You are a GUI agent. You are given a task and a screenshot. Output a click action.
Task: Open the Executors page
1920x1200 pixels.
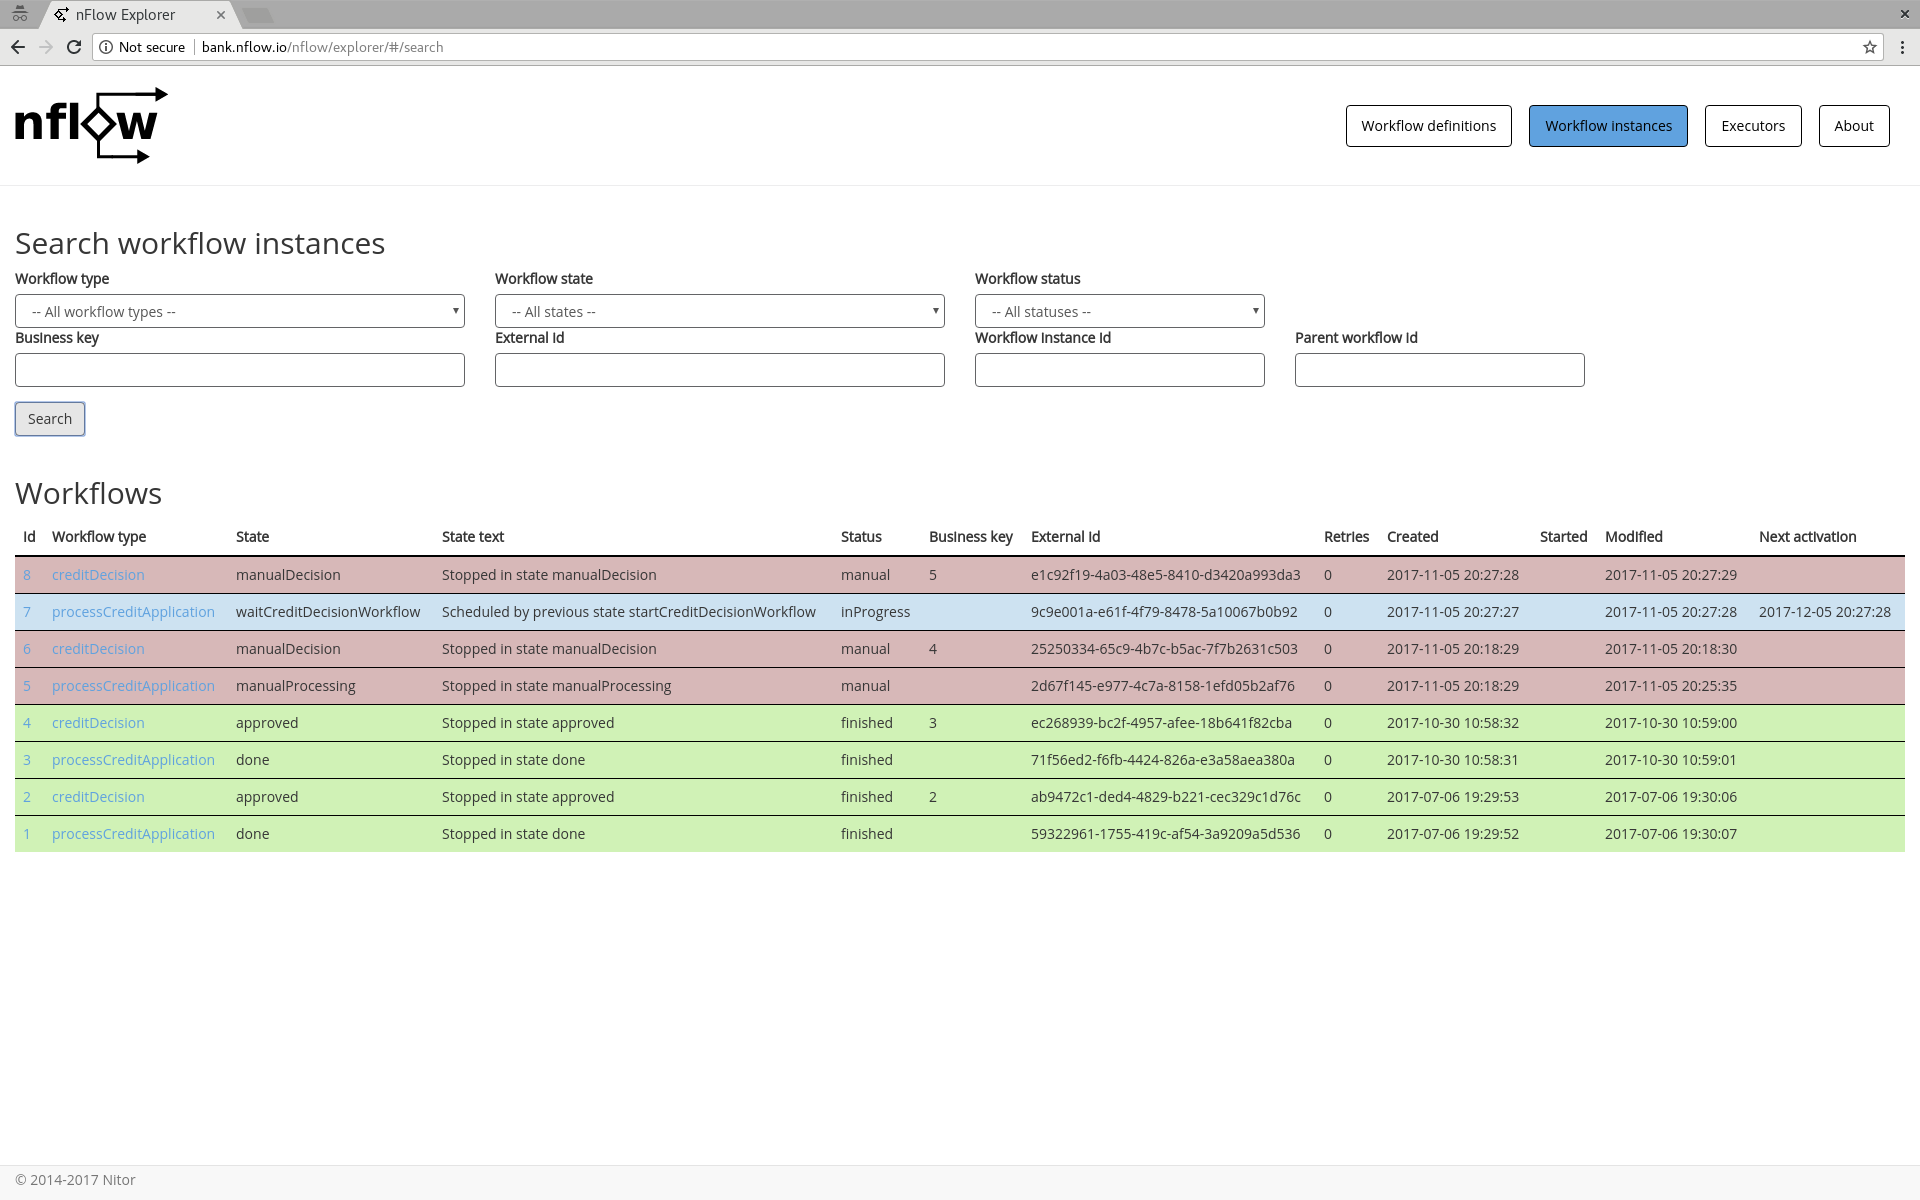tap(1752, 126)
